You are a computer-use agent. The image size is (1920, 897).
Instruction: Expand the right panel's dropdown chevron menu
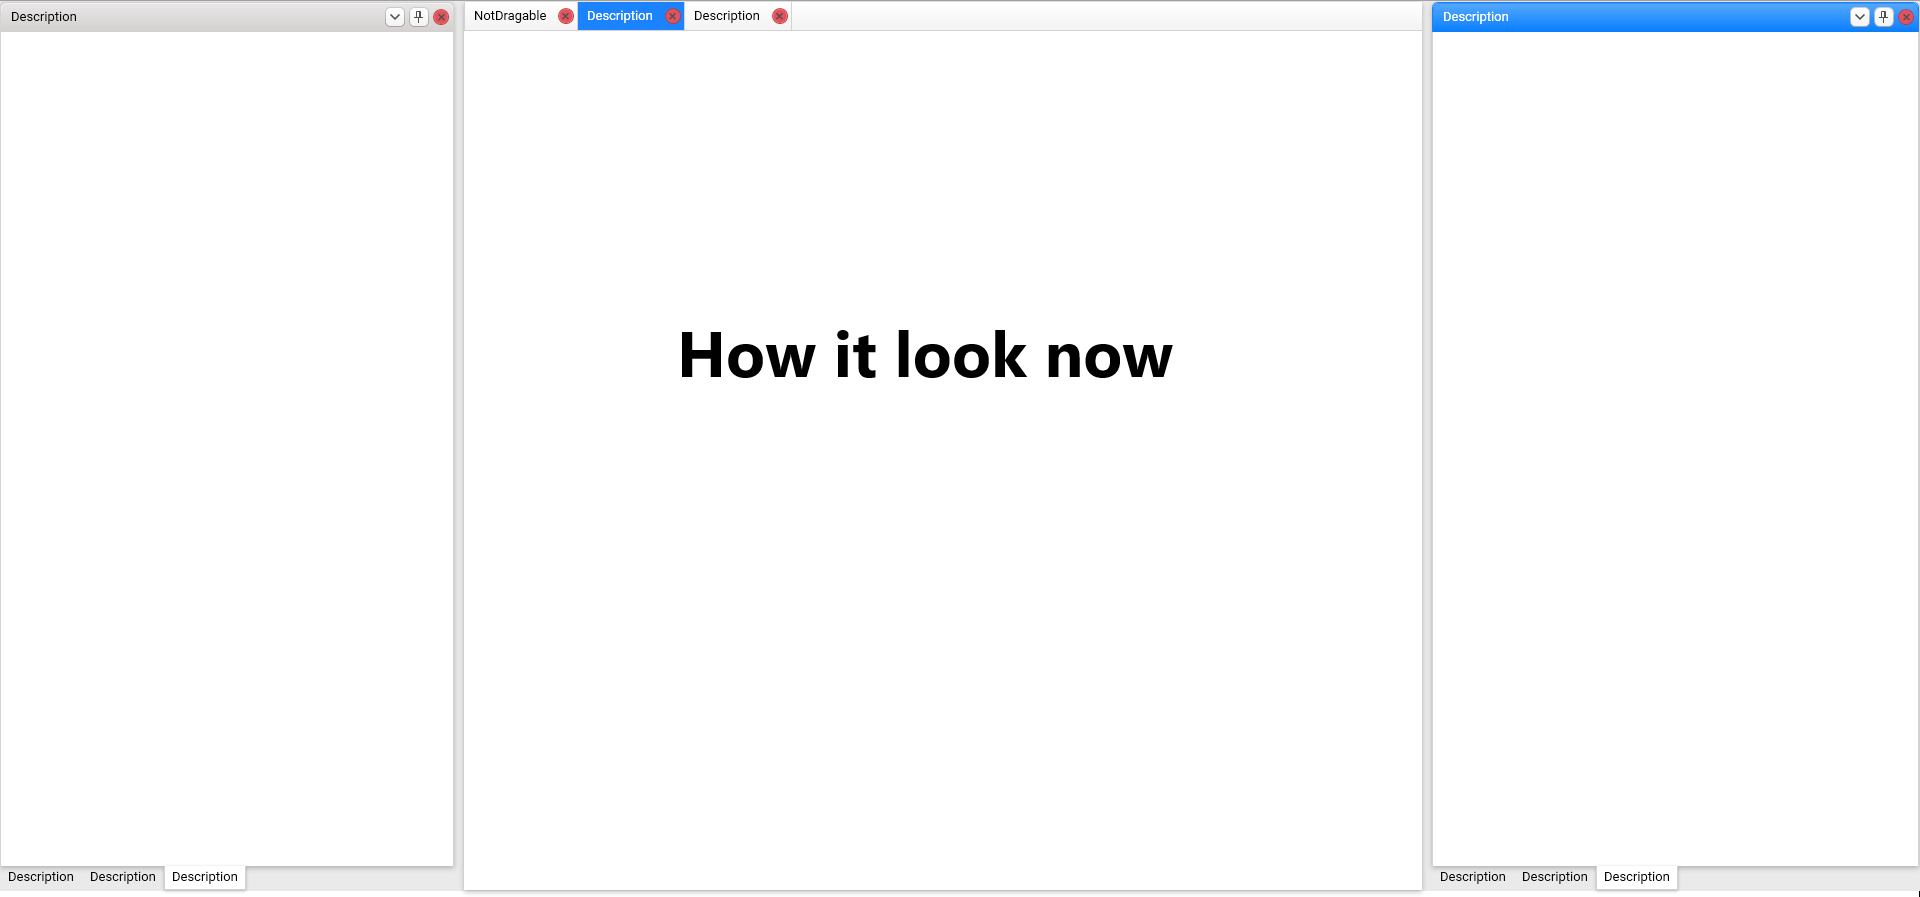pos(1859,17)
